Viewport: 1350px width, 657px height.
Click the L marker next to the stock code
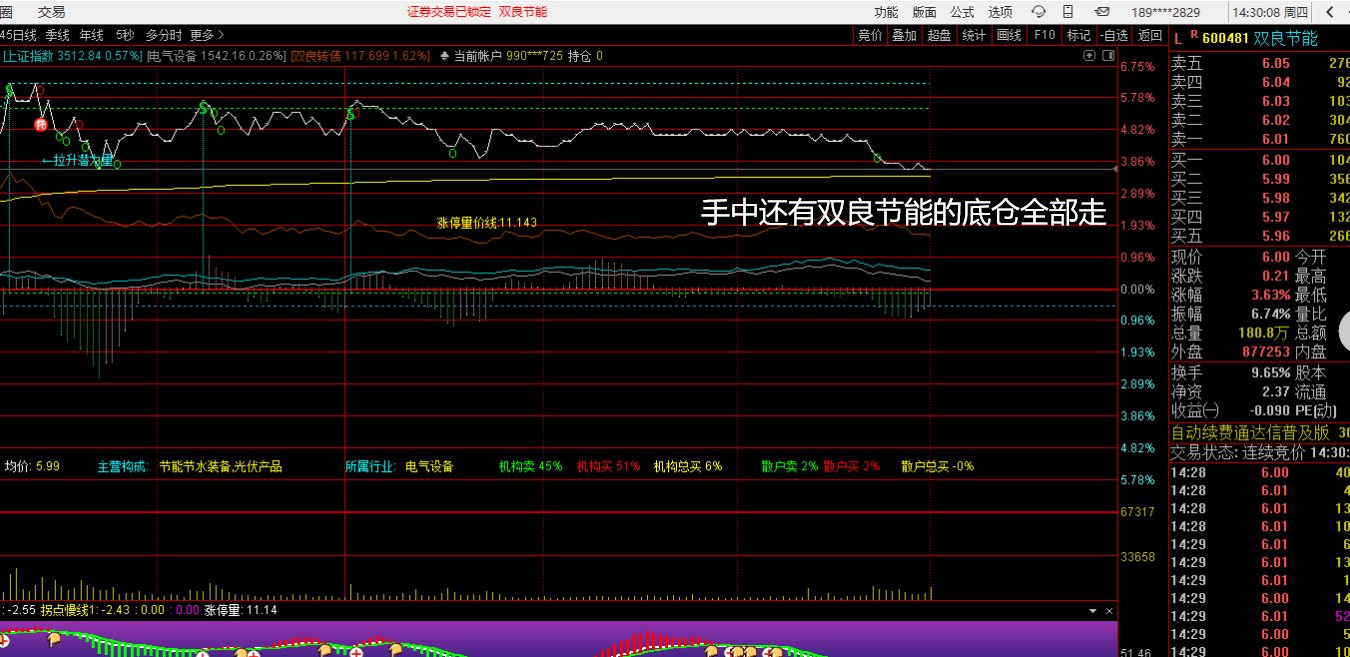pyautogui.click(x=1178, y=38)
